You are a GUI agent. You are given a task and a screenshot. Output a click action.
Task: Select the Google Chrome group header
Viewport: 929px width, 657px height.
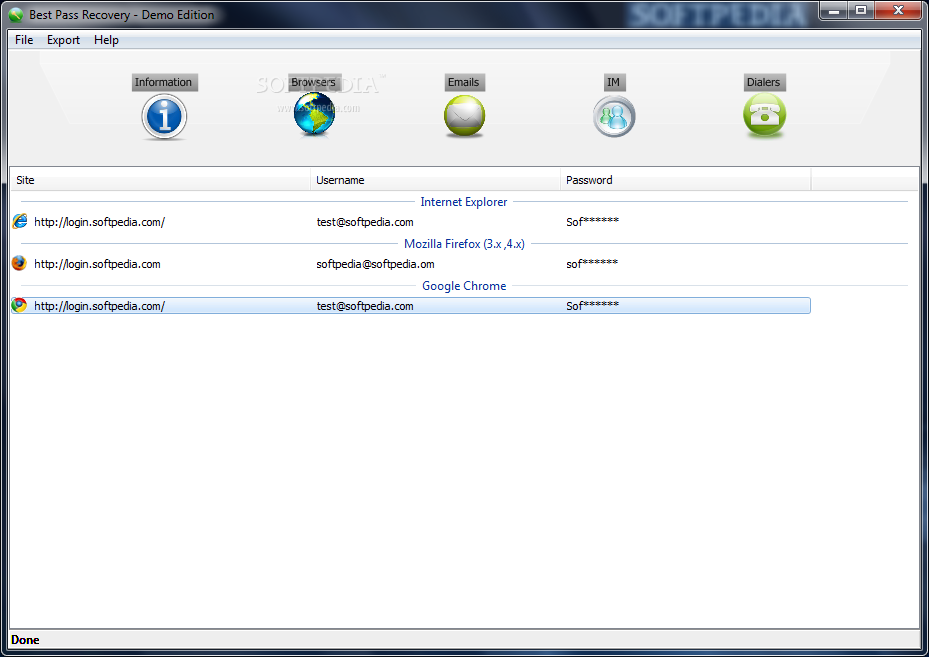pos(464,286)
